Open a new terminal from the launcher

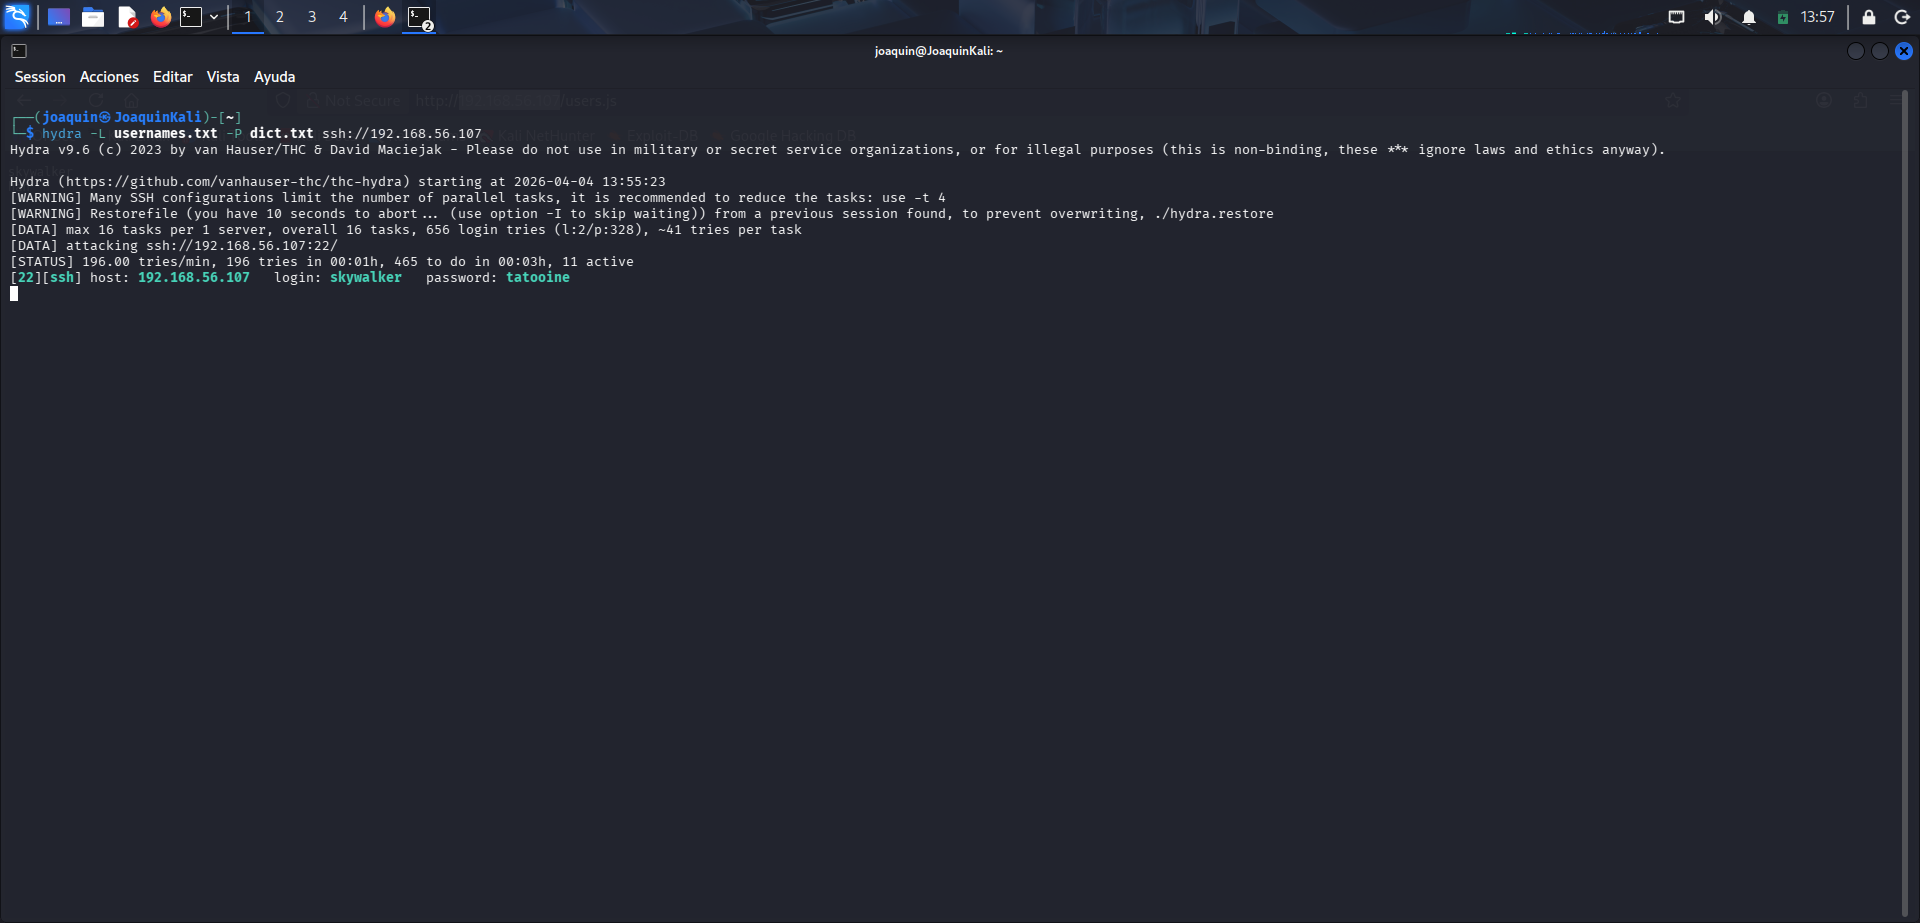[x=191, y=16]
